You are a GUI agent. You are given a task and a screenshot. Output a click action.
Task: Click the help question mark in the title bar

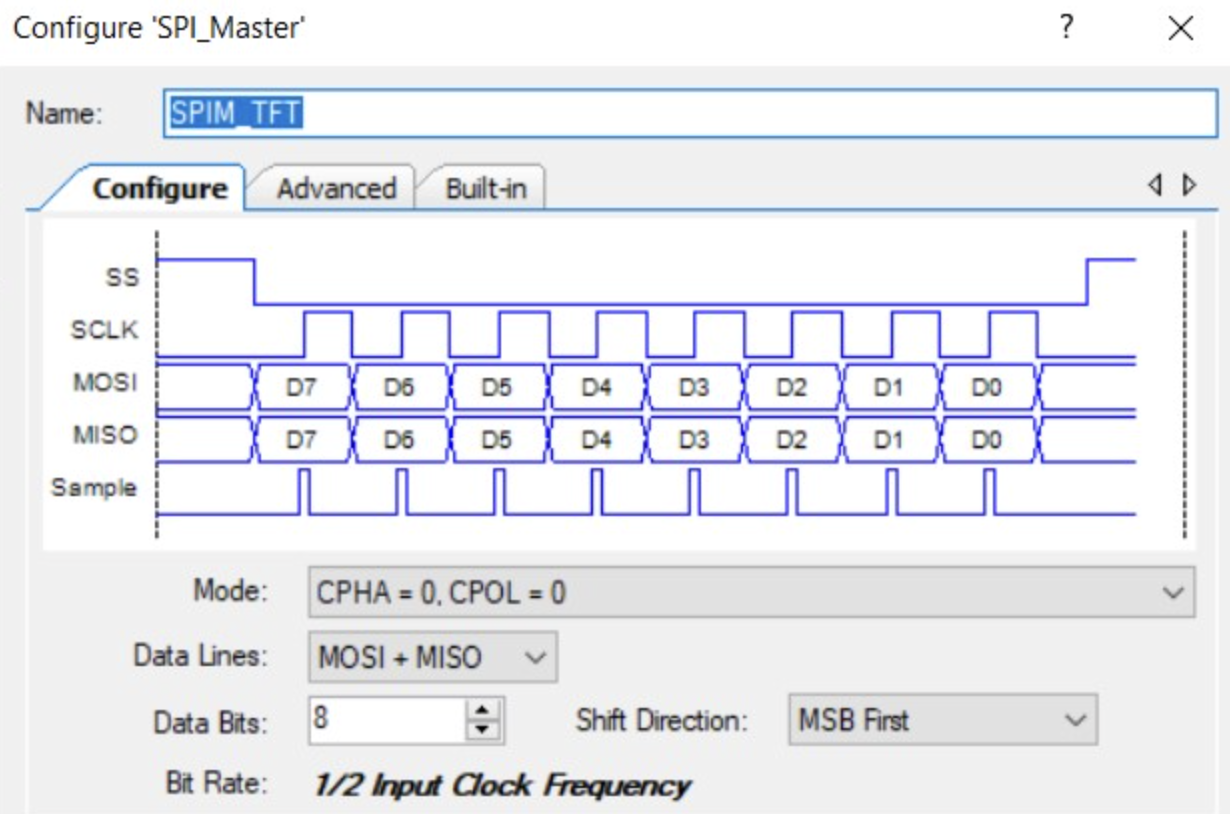pos(1067,28)
